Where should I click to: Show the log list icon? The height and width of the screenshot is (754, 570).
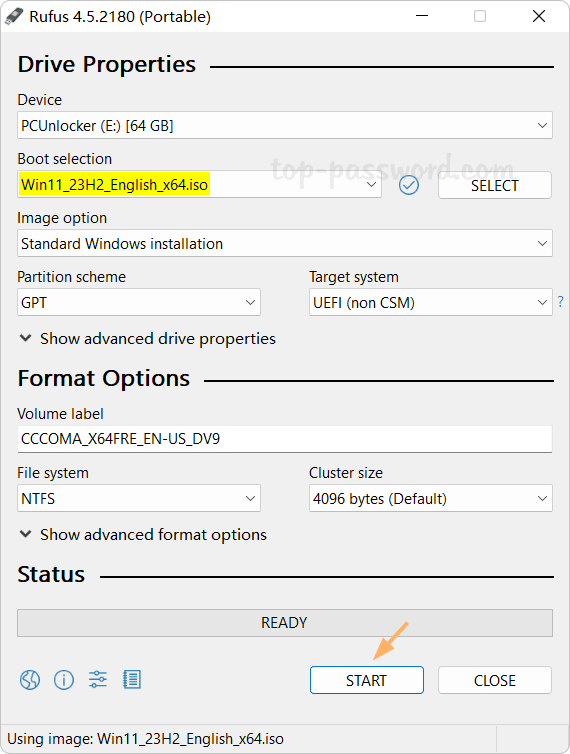click(132, 679)
